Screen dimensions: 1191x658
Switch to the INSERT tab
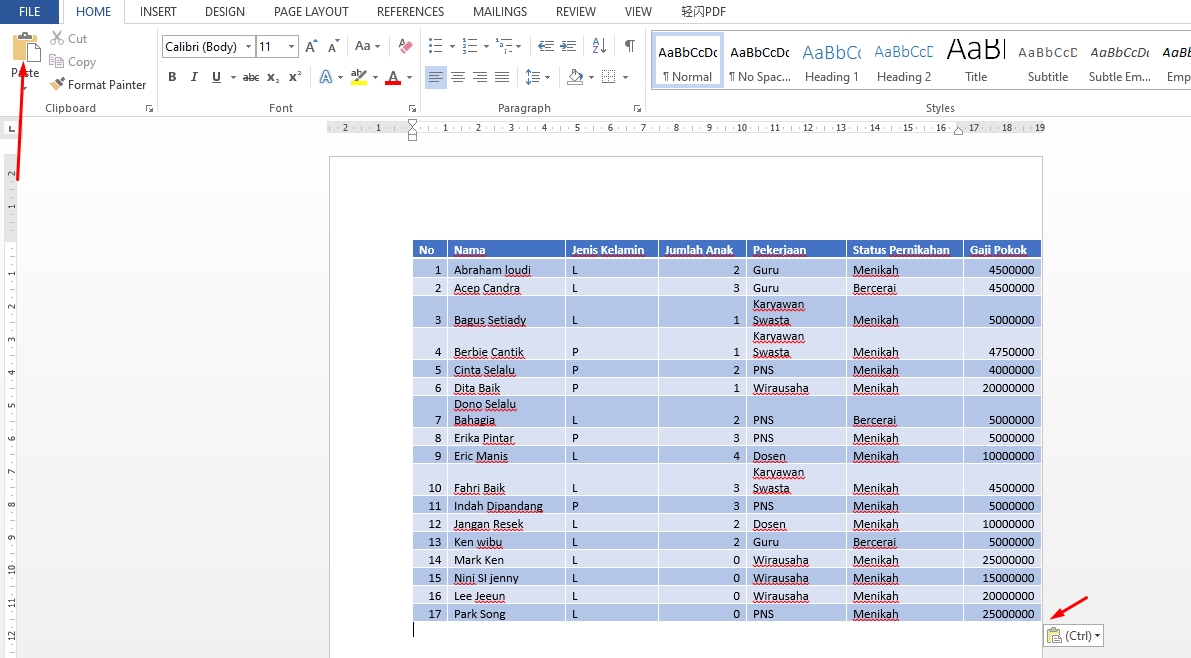[158, 11]
